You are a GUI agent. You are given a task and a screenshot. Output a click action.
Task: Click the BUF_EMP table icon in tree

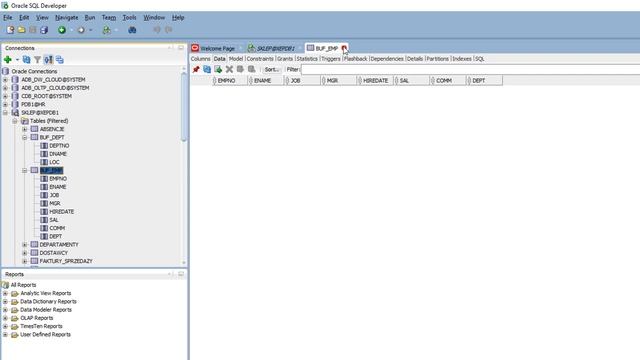(x=34, y=170)
